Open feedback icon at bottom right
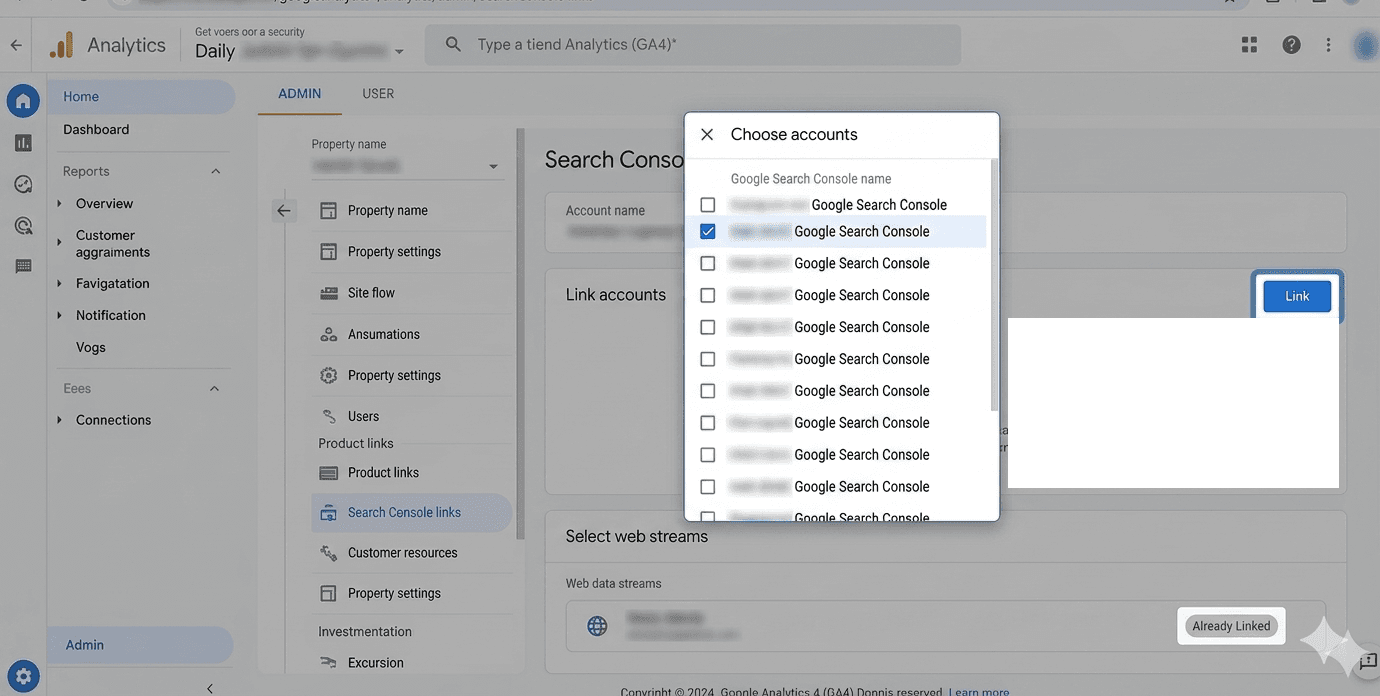The image size is (1380, 696). coord(1368,664)
